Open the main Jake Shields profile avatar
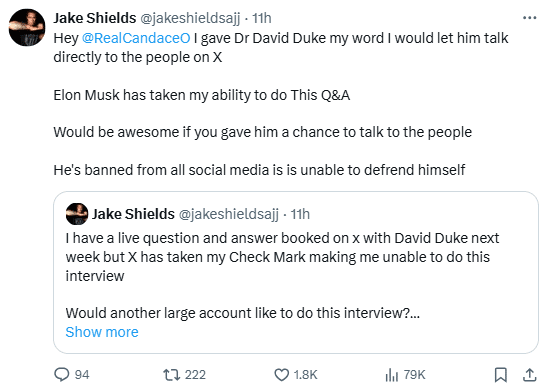Viewport: 546px width, 387px height. [x=27, y=28]
